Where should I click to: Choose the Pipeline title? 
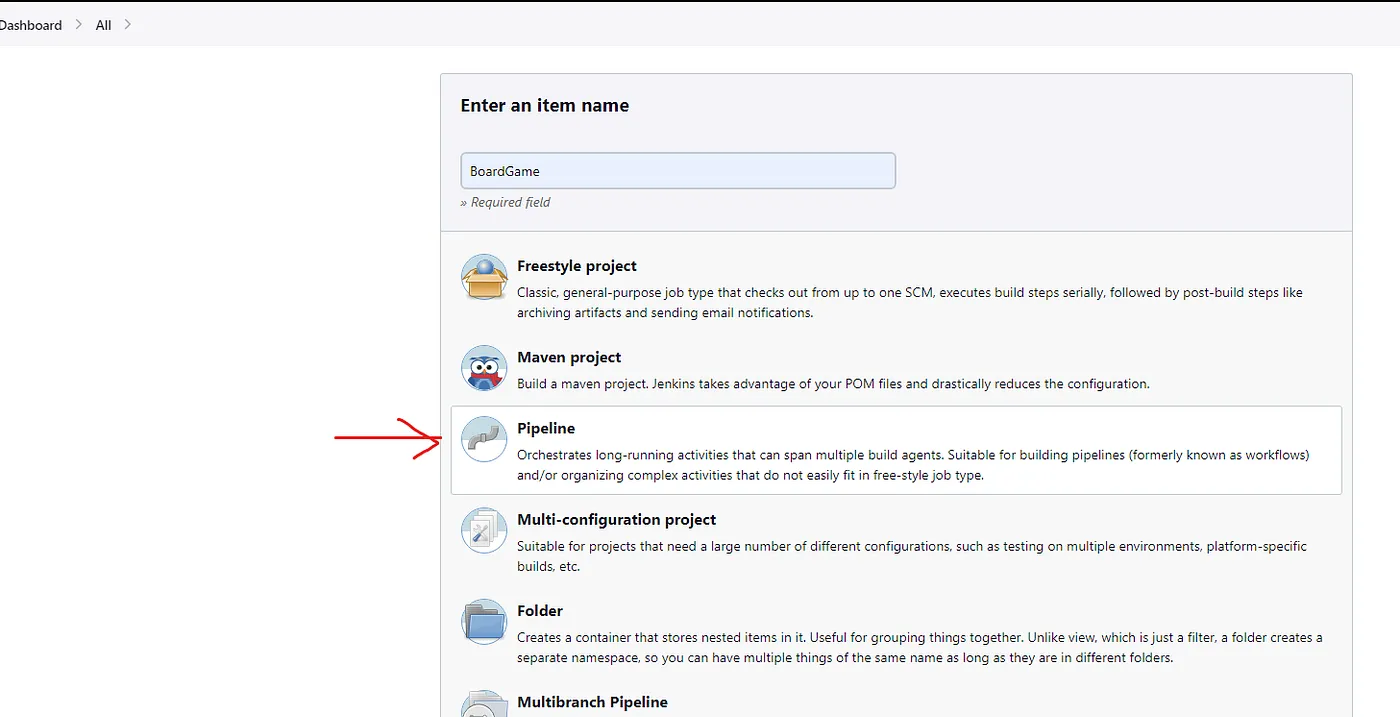point(546,428)
